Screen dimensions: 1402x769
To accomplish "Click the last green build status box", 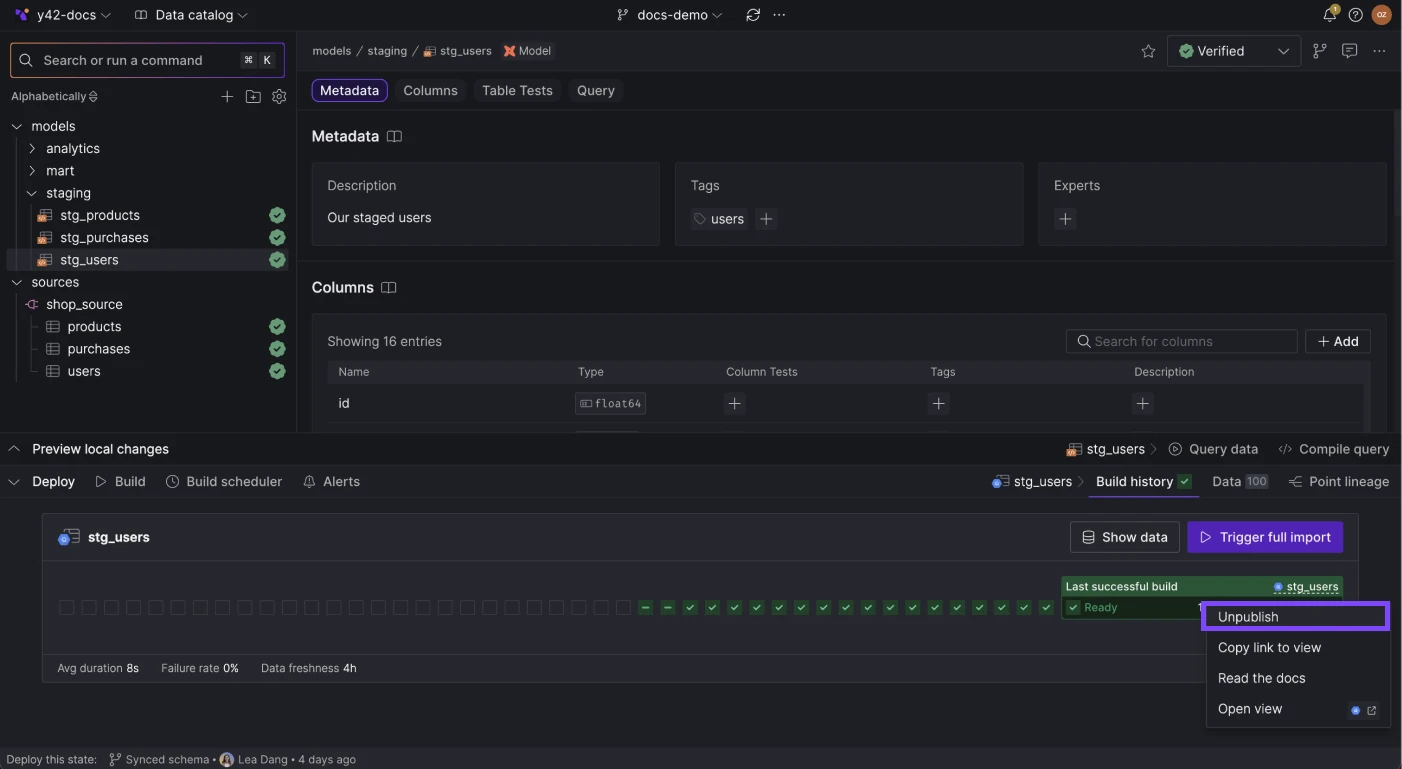I will [x=1046, y=607].
